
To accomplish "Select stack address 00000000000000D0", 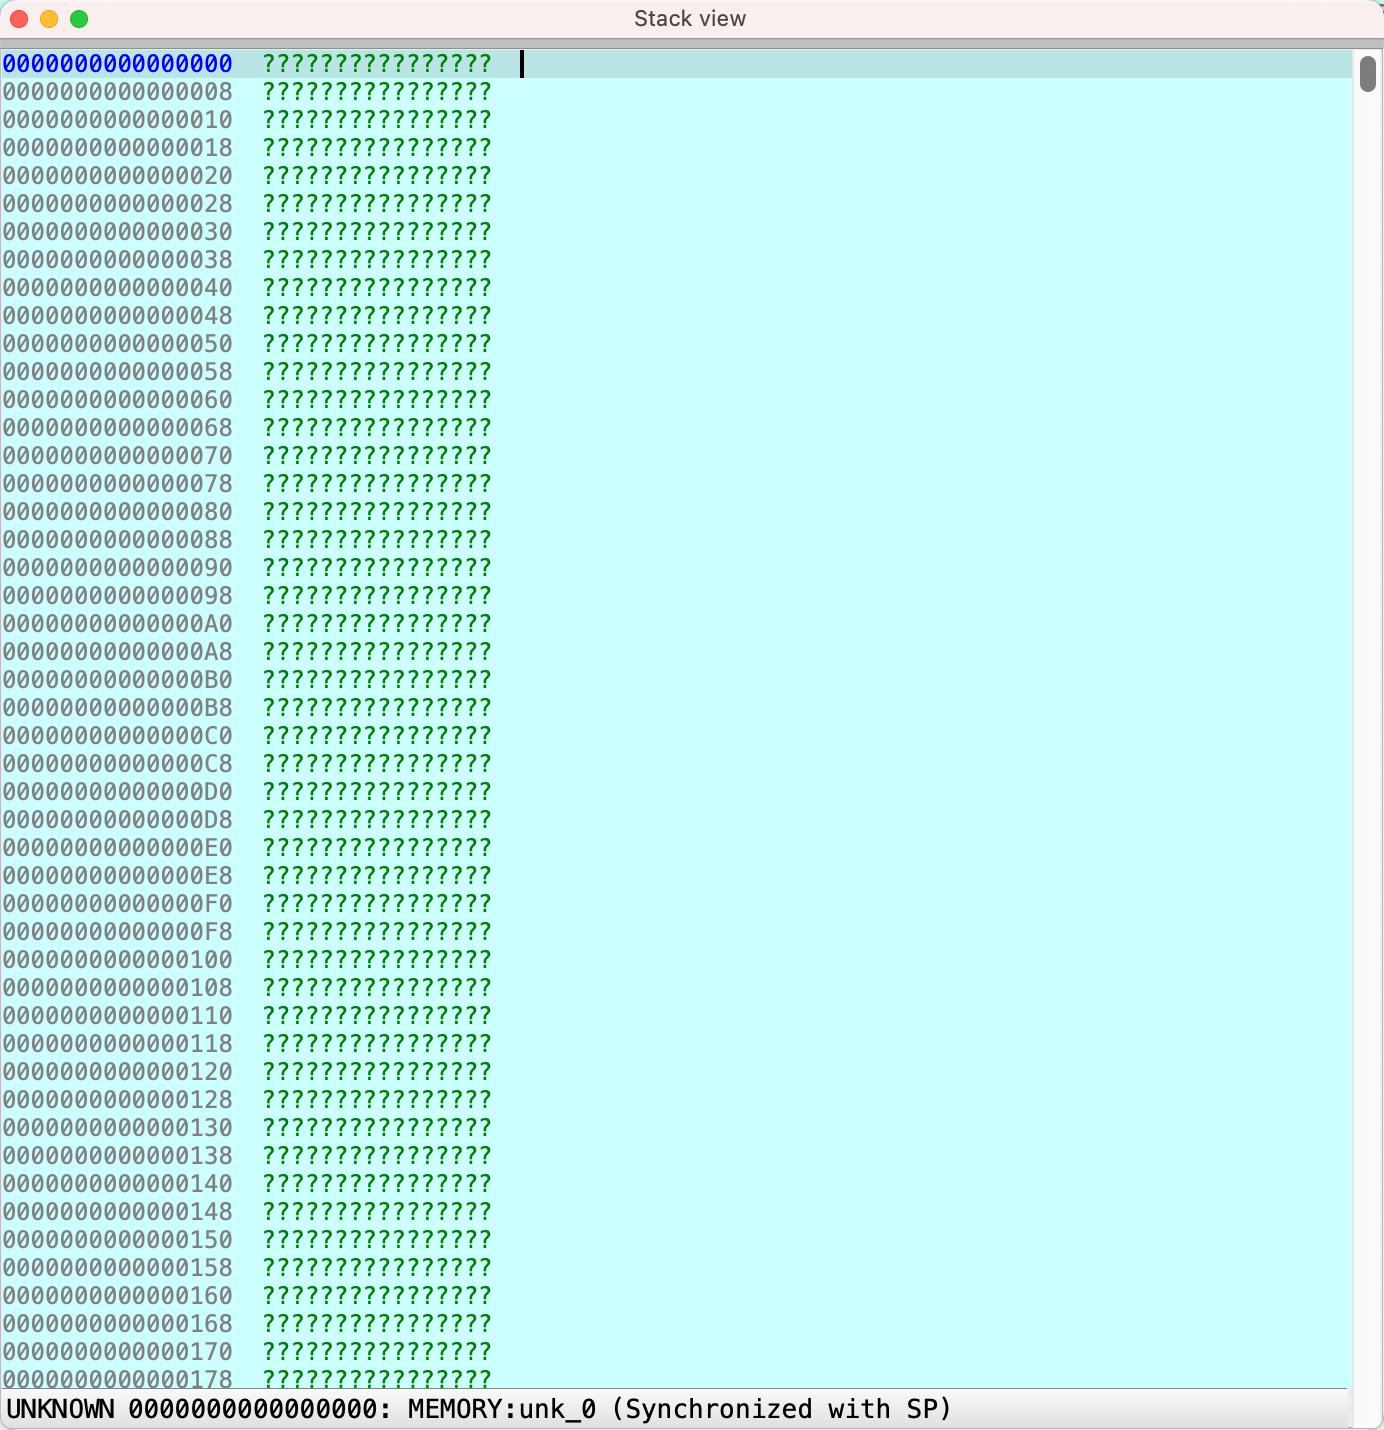I will (118, 792).
